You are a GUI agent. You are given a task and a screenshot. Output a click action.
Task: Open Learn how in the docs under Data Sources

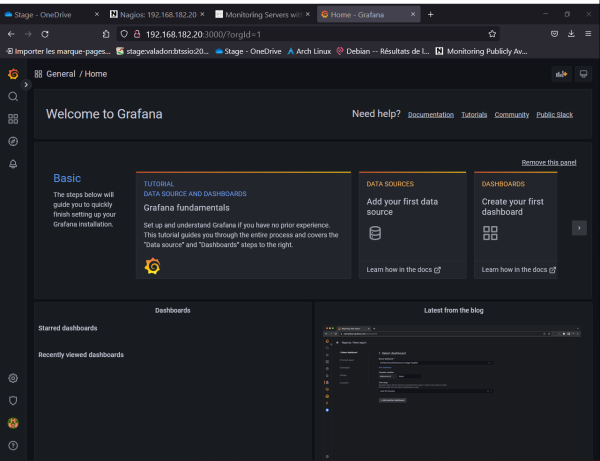coord(404,270)
